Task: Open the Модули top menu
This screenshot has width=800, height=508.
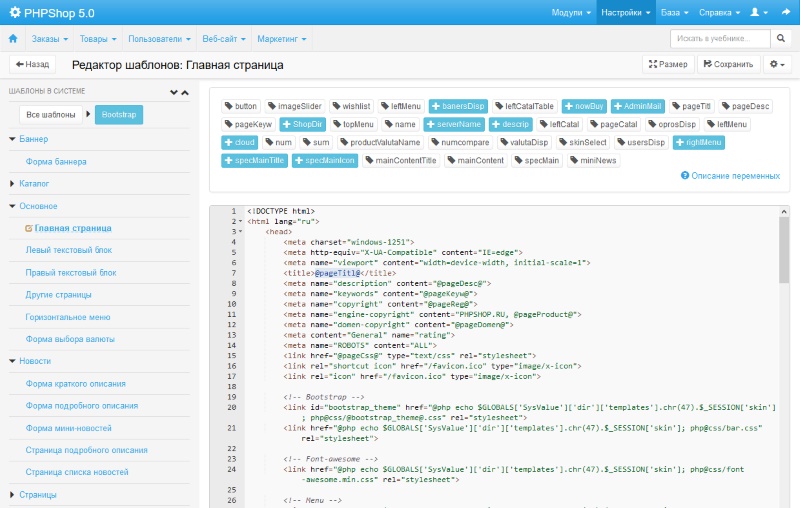Action: click(x=570, y=12)
